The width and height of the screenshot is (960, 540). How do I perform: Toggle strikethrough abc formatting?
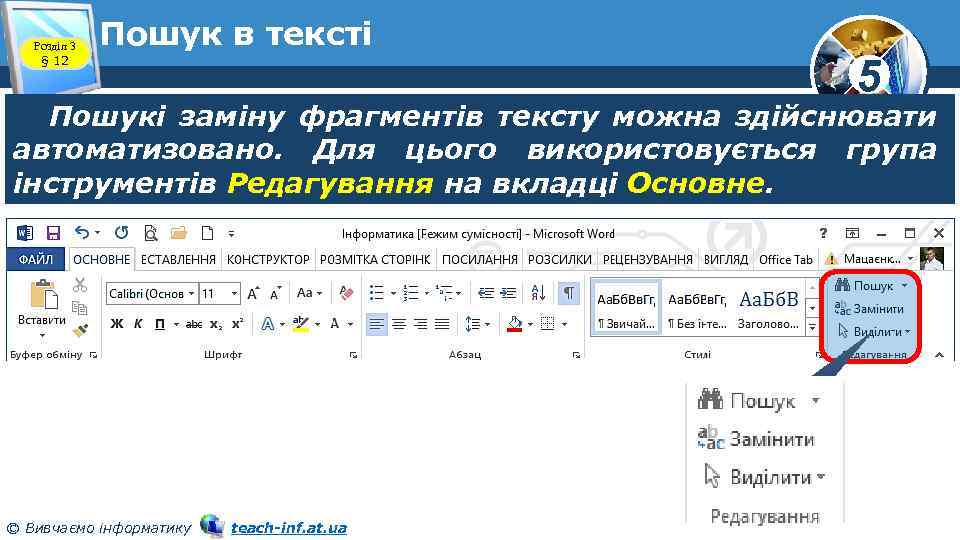point(194,324)
